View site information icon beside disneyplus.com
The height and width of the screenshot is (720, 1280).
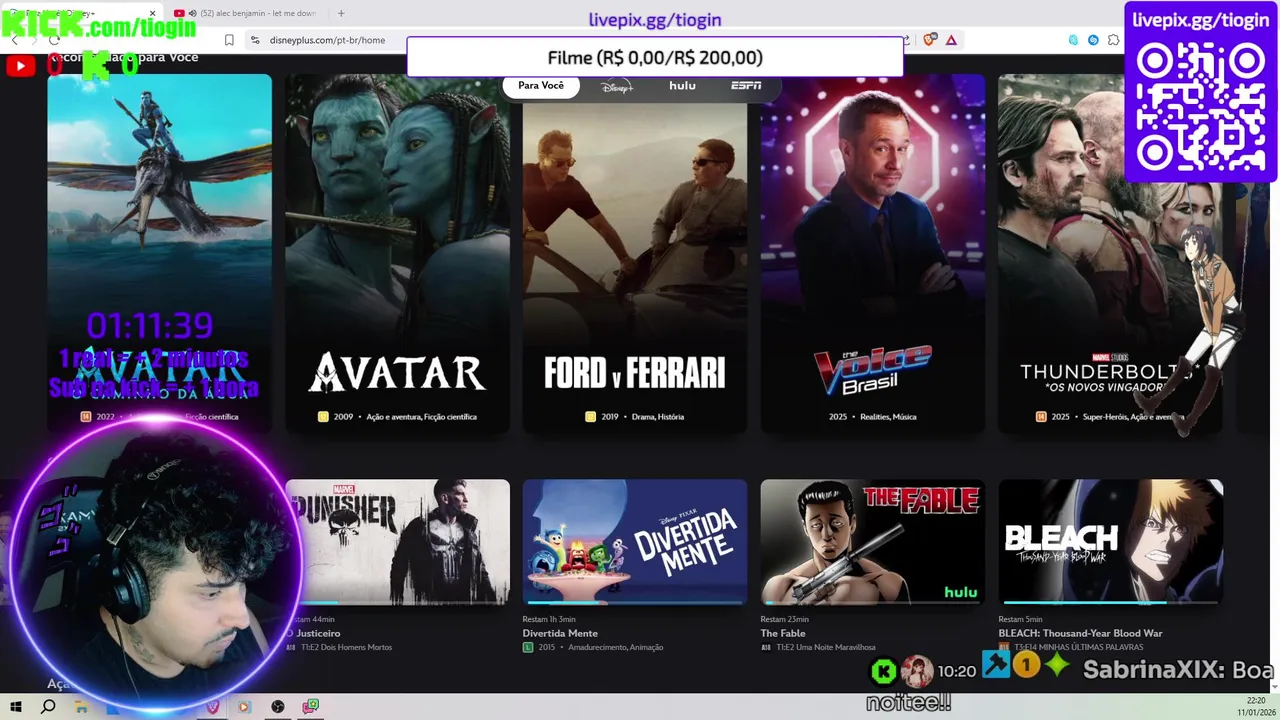click(x=255, y=40)
